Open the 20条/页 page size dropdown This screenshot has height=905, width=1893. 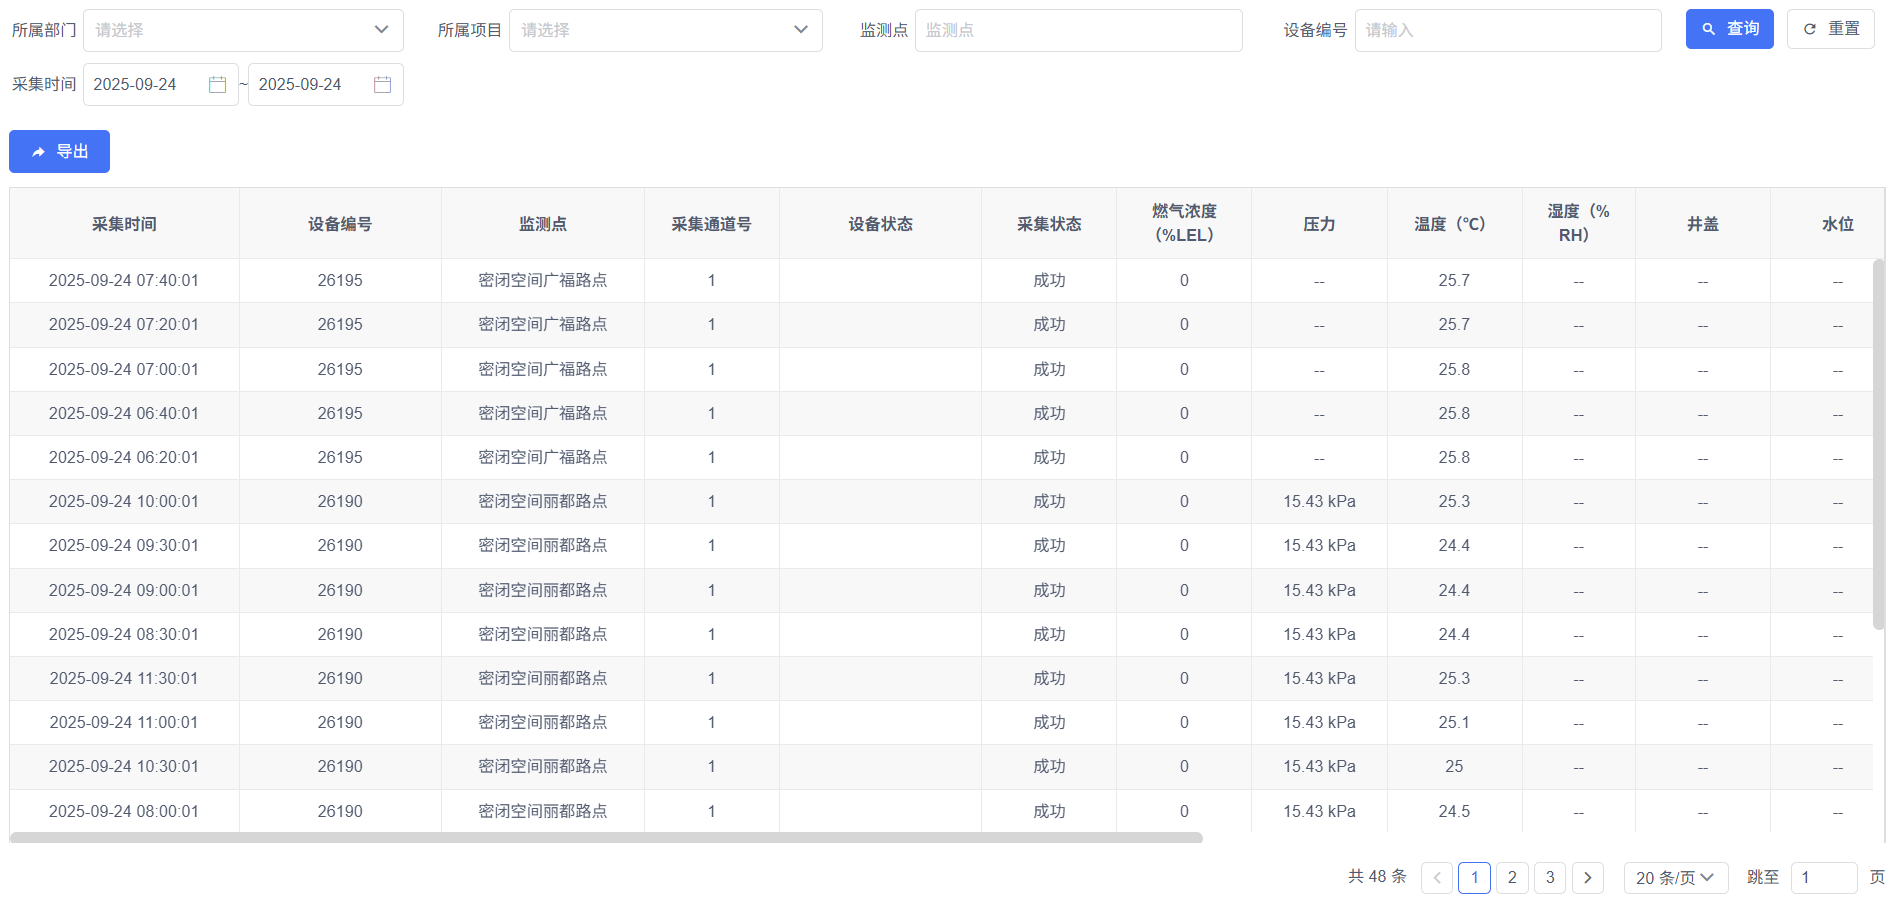(1676, 877)
